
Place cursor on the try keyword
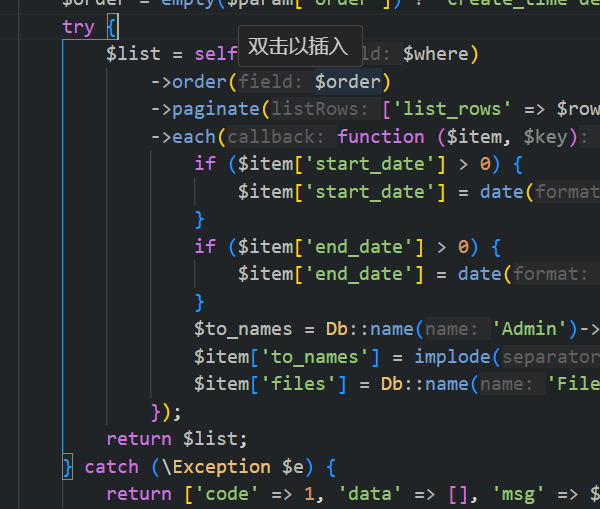tap(78, 27)
